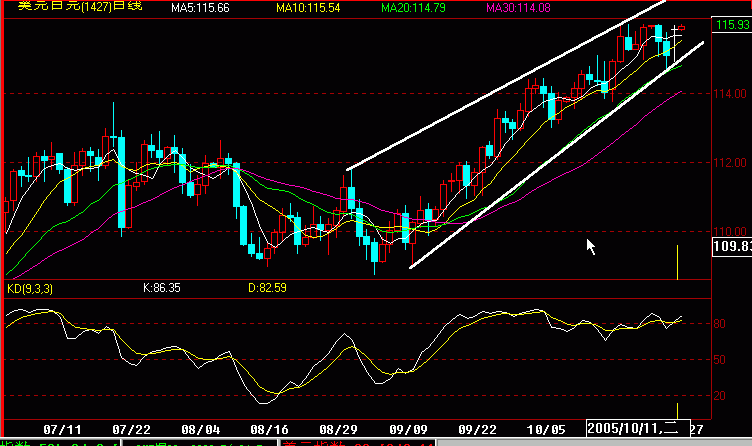Select the KD(9,3,3) indicator label
This screenshot has height=446, width=752.
[30, 289]
